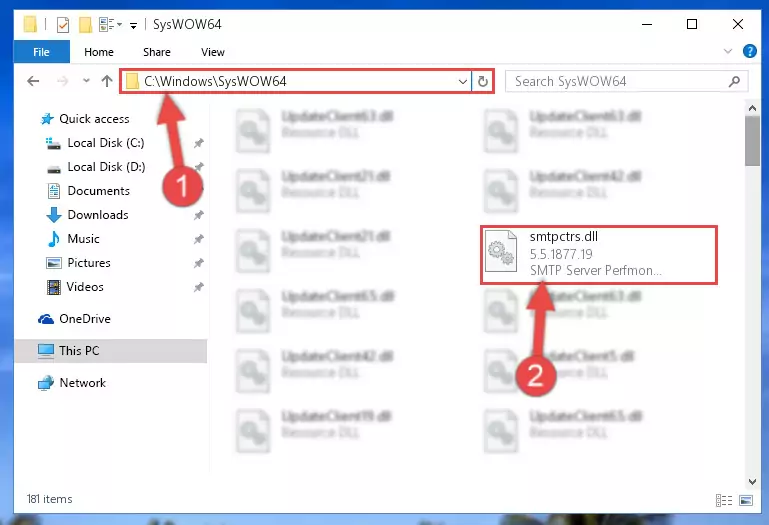Go forward using the Forward arrow
This screenshot has height=525, width=769.
[x=62, y=81]
